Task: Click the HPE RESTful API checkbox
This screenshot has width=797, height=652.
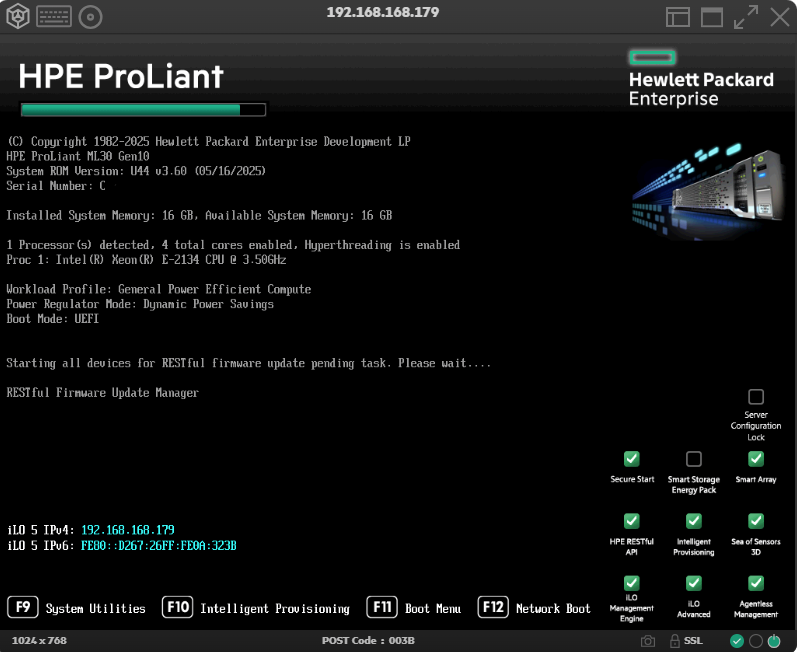Action: pyautogui.click(x=632, y=521)
